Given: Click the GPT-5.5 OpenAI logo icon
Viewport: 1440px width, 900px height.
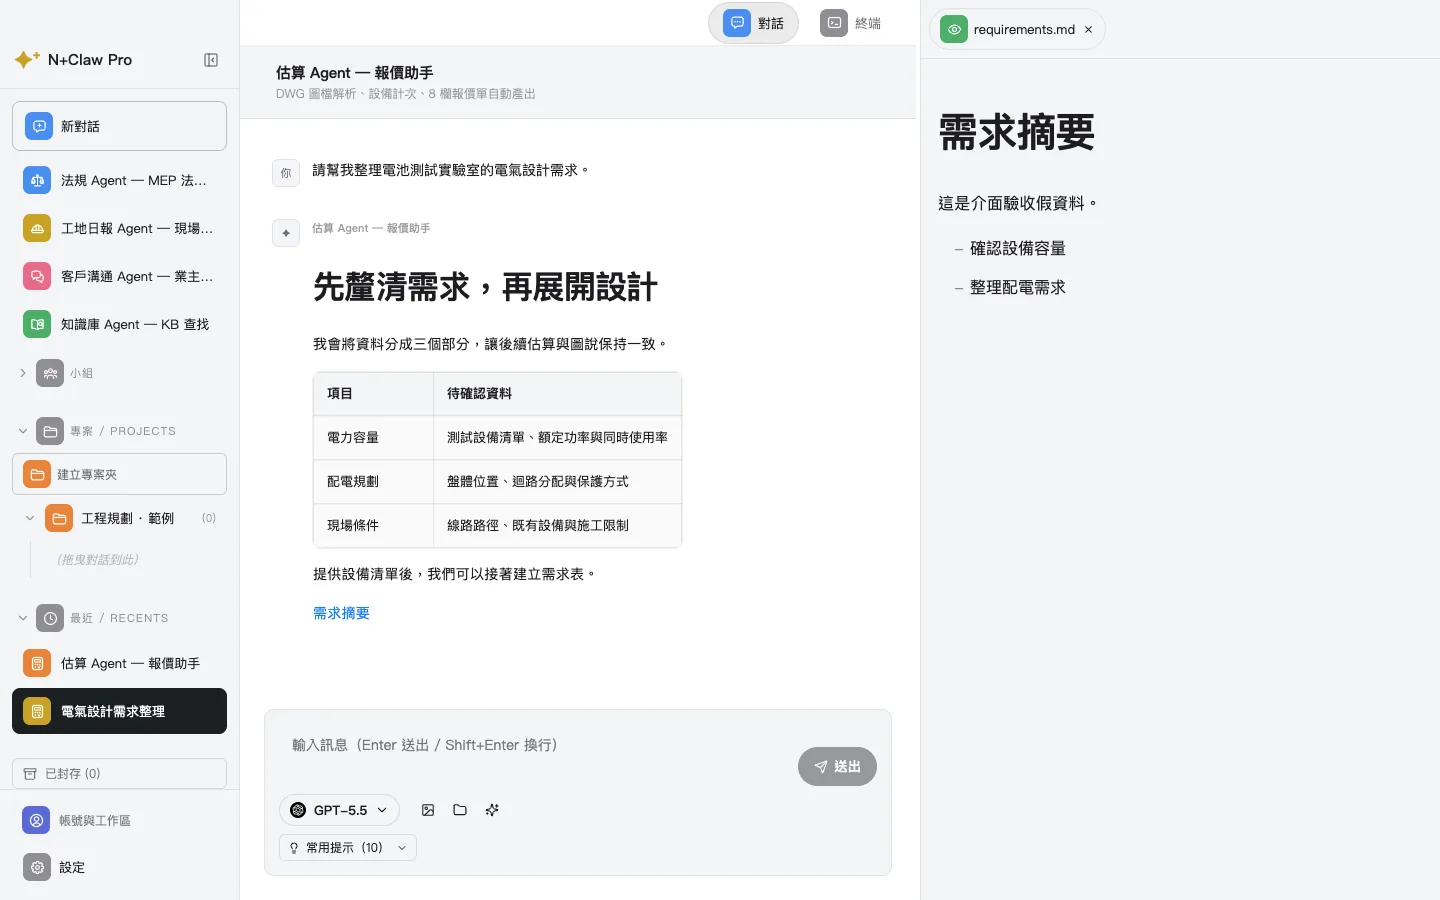Looking at the screenshot, I should (298, 810).
